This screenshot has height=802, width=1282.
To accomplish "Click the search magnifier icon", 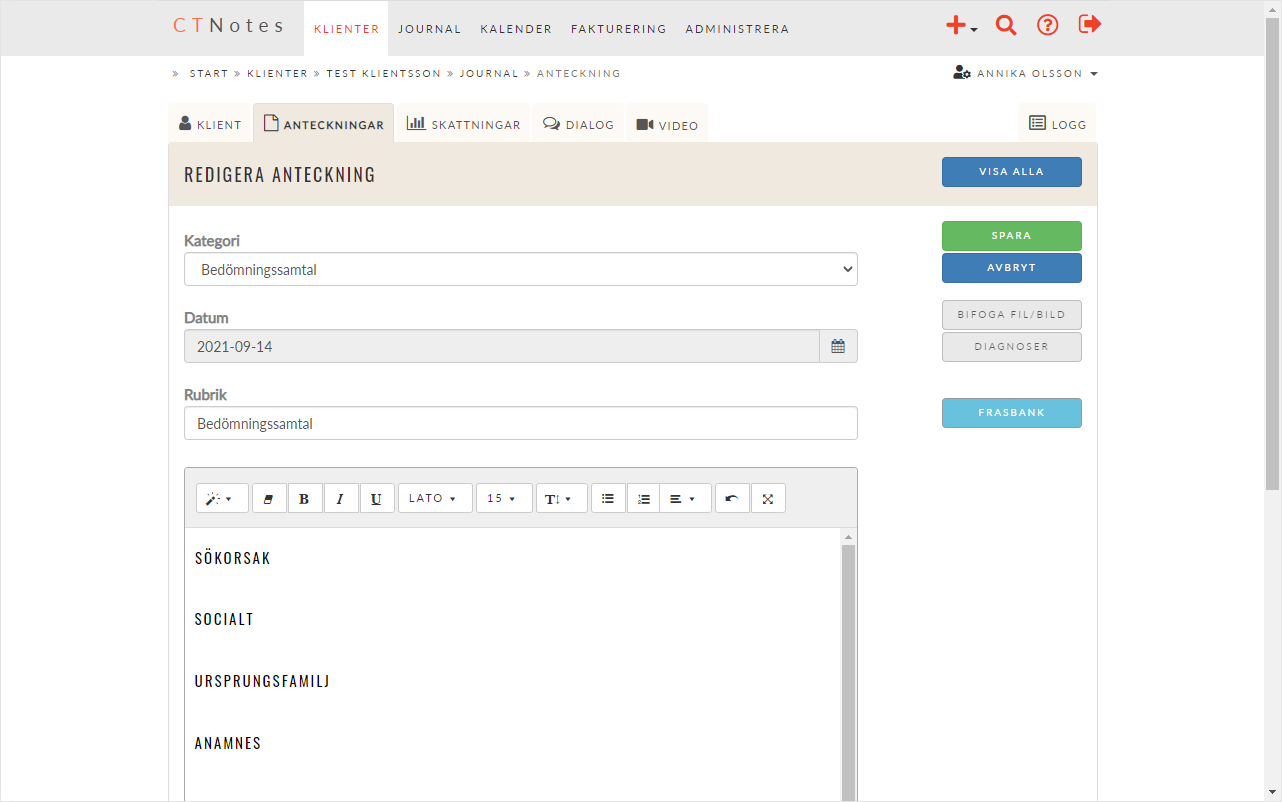I will tap(1006, 26).
